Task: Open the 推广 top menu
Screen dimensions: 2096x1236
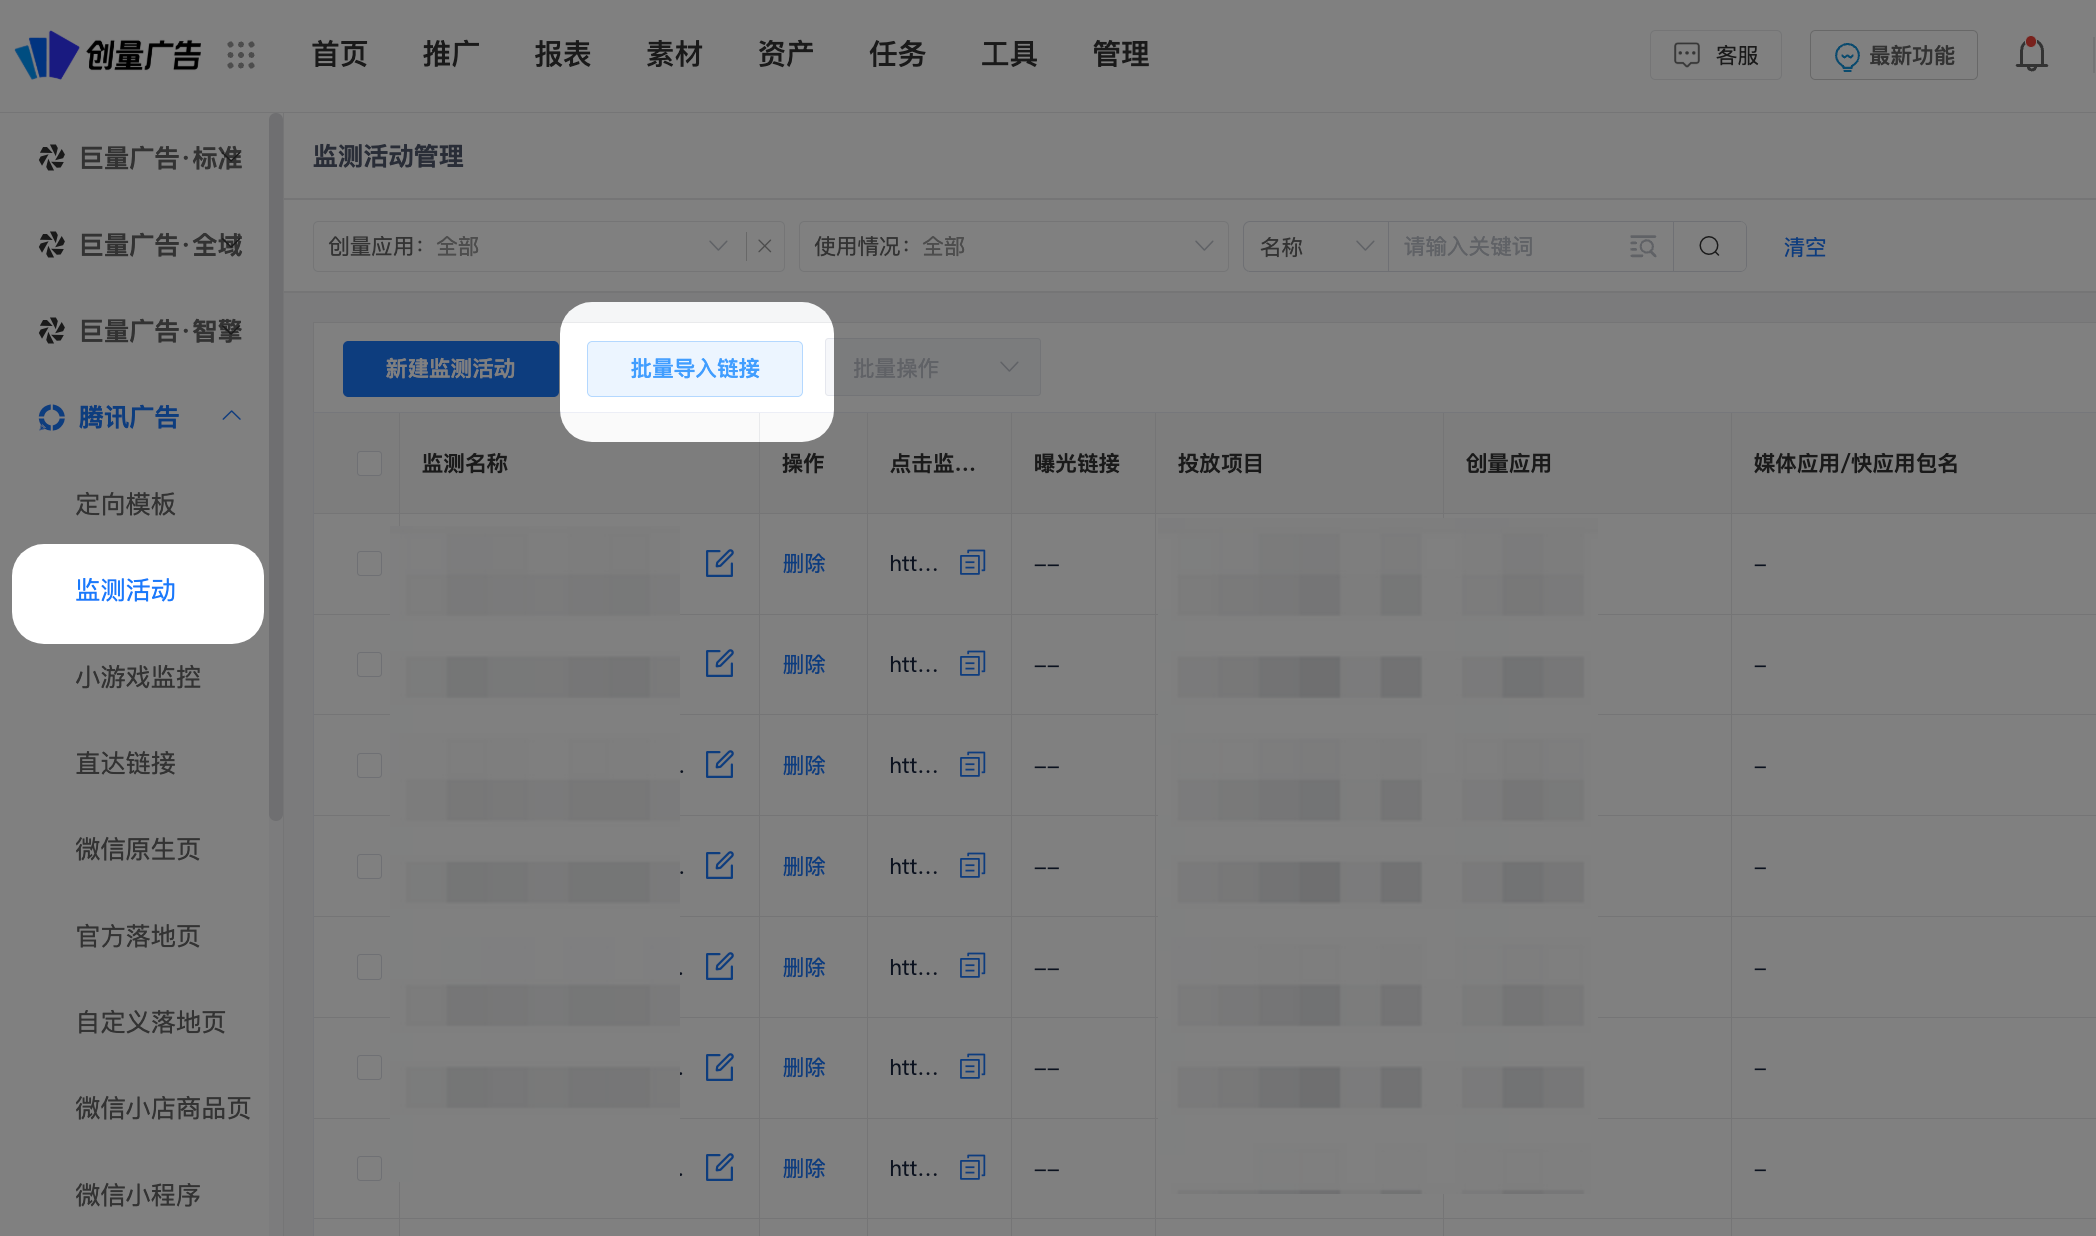Action: 451,55
